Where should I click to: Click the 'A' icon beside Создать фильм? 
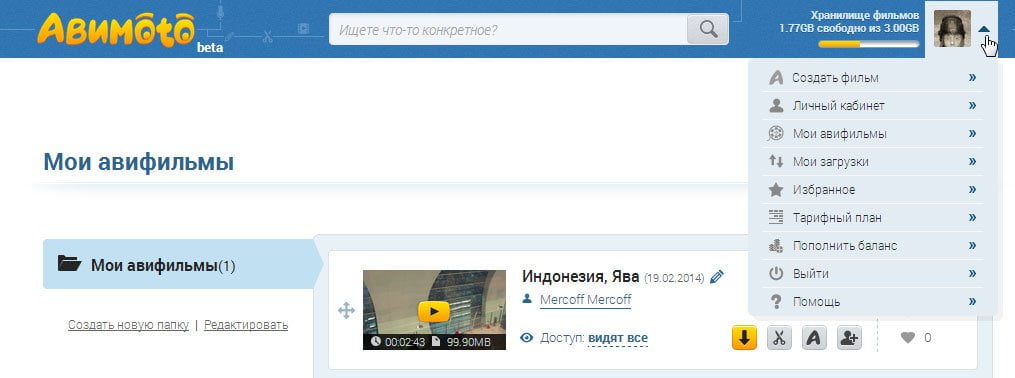click(x=775, y=78)
